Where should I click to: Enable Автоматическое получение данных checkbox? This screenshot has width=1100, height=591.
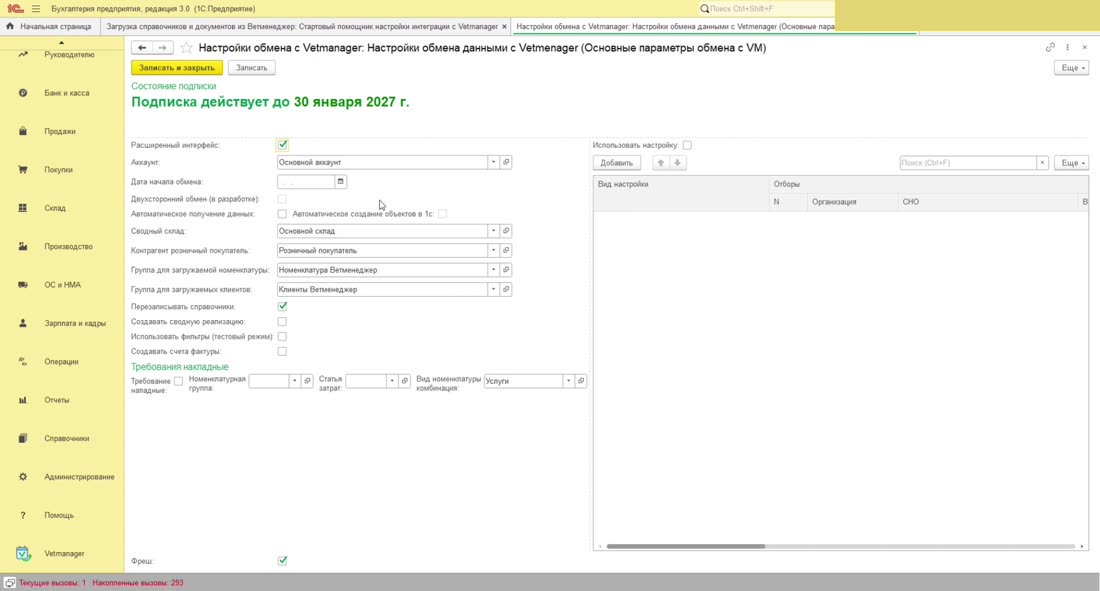(282, 213)
